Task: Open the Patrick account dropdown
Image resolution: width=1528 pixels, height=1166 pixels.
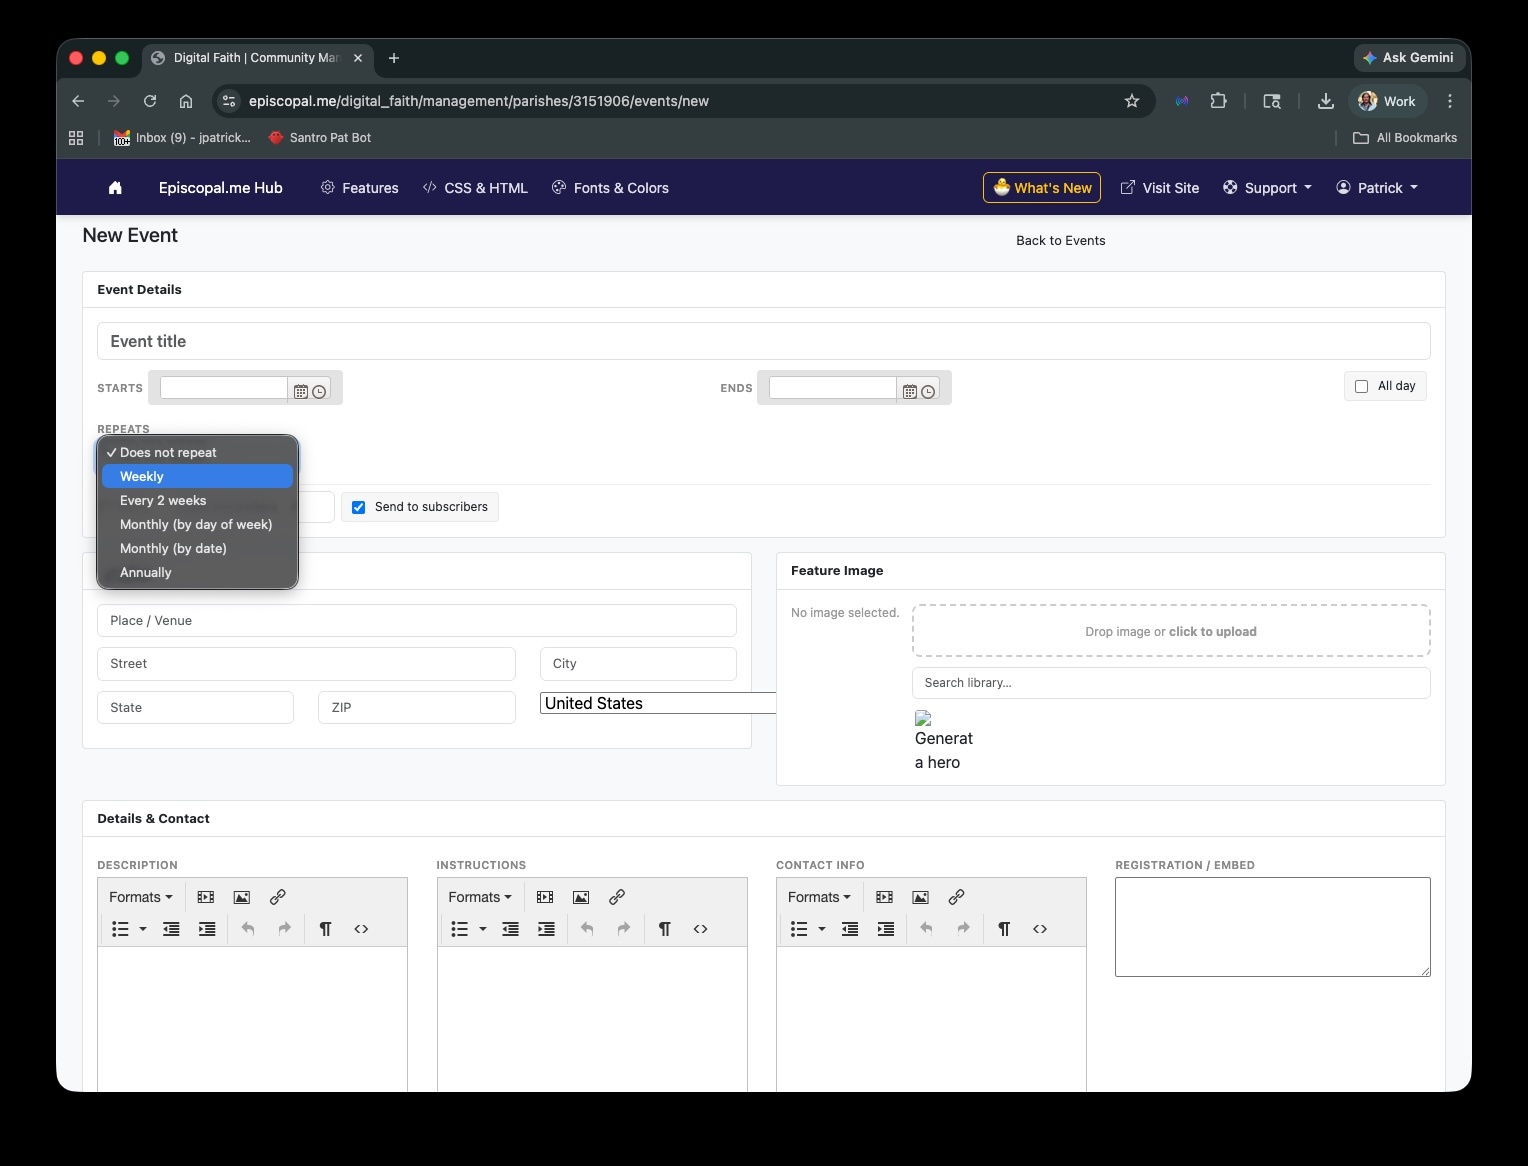Action: click(x=1377, y=188)
